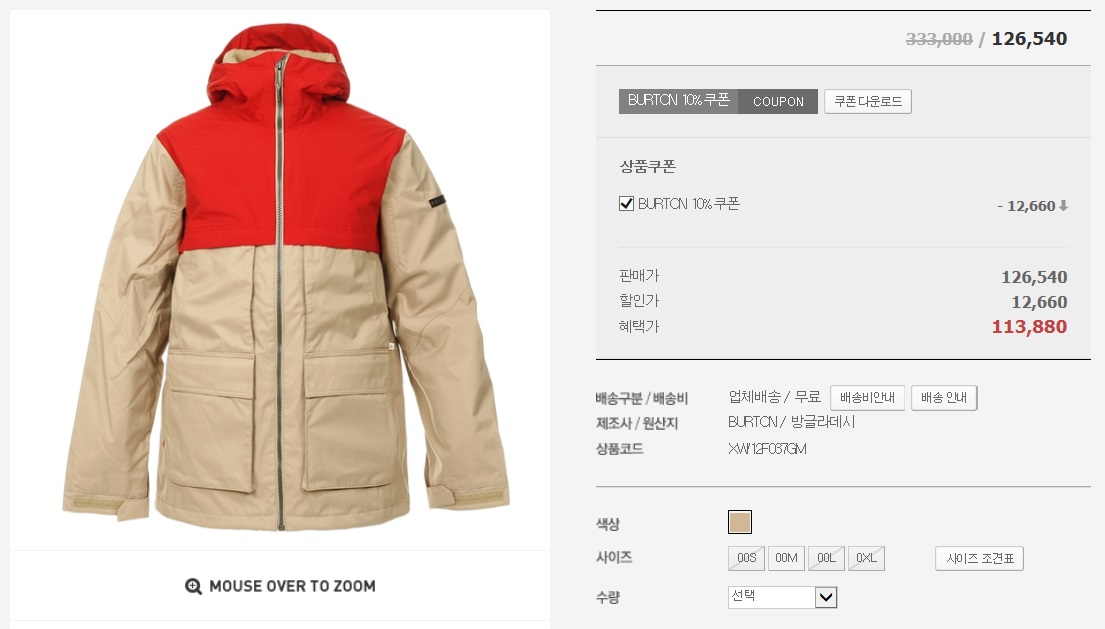Choose the beige color swatch
This screenshot has width=1105, height=629.
pyautogui.click(x=739, y=522)
